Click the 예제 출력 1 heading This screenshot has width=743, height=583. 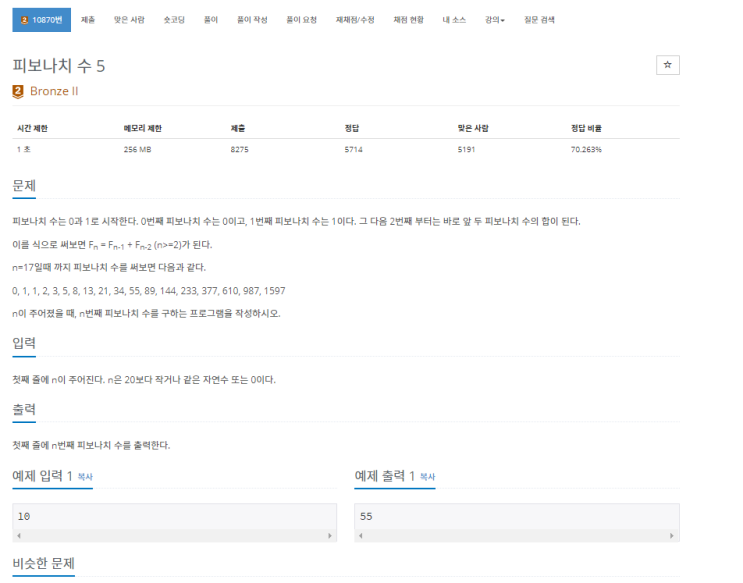pyautogui.click(x=385, y=476)
